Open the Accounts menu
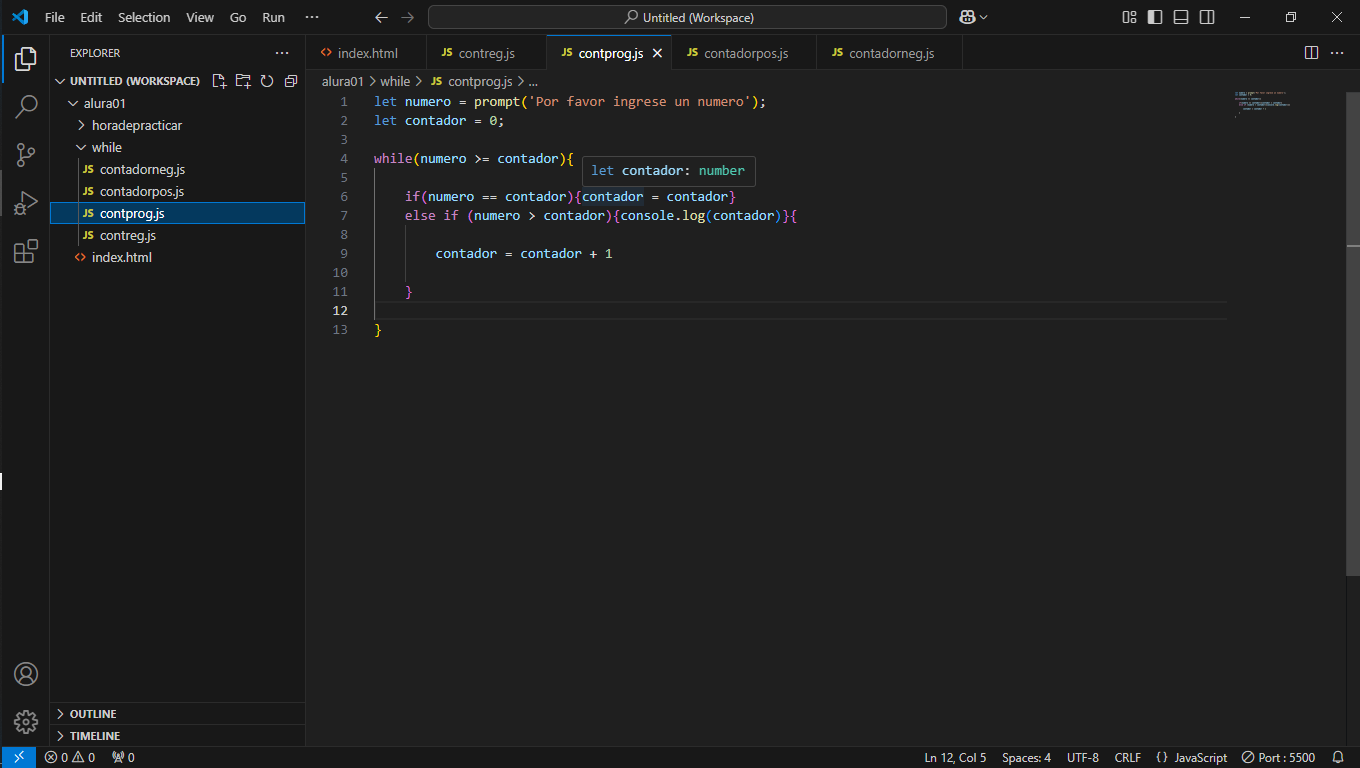This screenshot has width=1360, height=768. pyautogui.click(x=26, y=674)
